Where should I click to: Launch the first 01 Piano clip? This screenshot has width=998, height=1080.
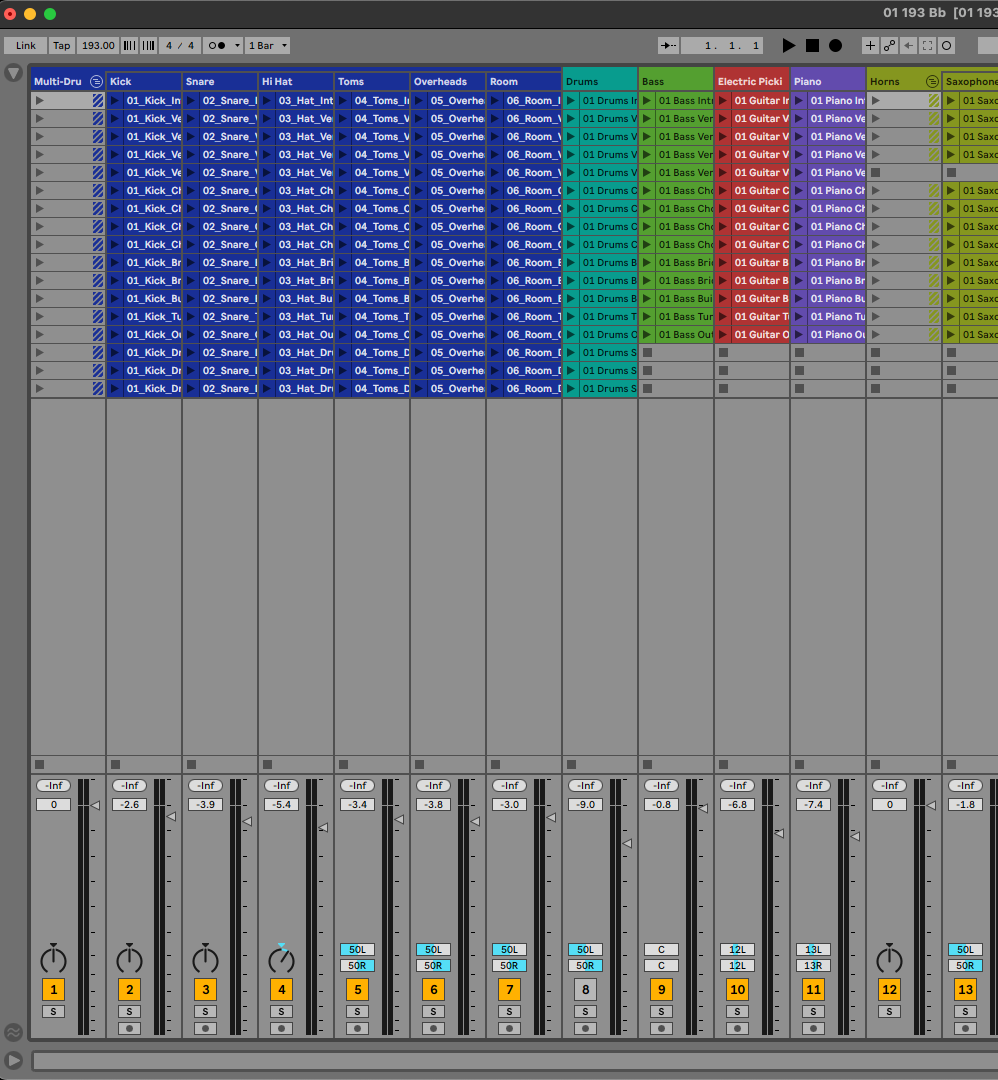(799, 101)
